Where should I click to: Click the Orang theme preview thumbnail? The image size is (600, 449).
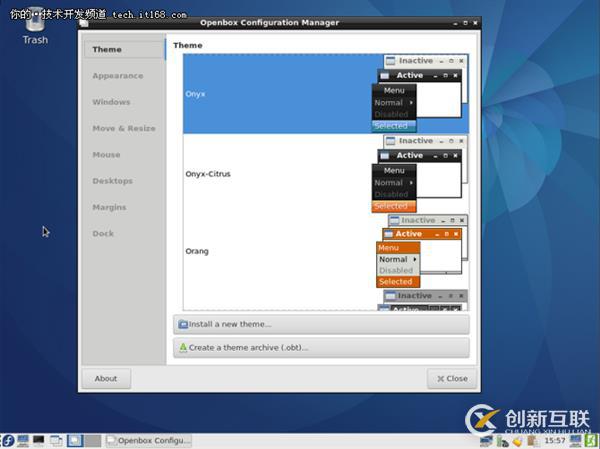[422, 251]
